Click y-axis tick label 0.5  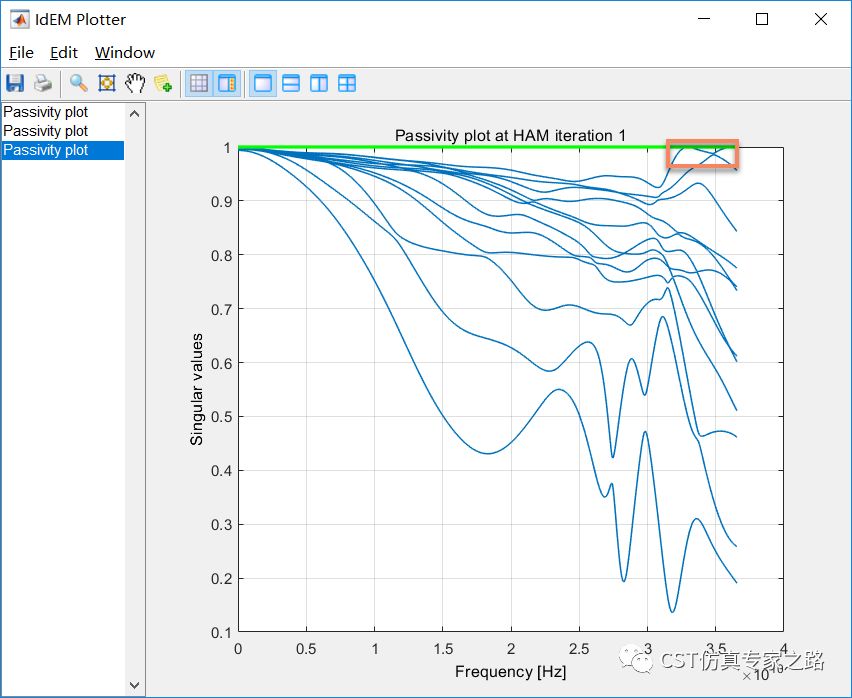tap(221, 417)
